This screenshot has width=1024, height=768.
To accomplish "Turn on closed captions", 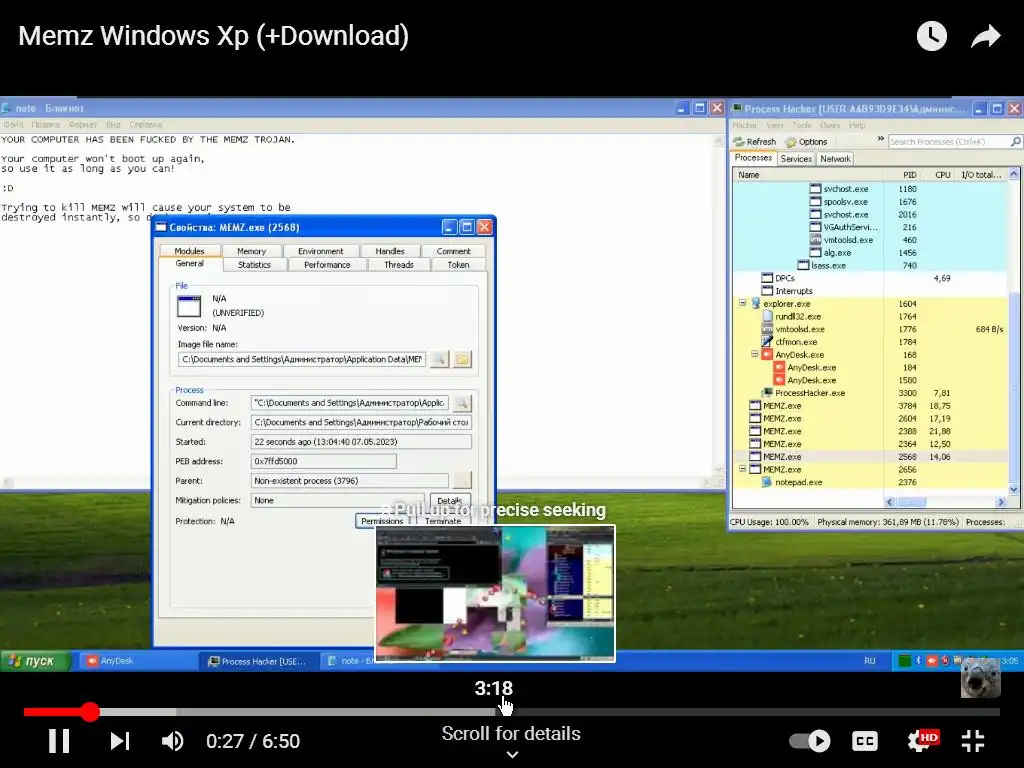I will [865, 741].
